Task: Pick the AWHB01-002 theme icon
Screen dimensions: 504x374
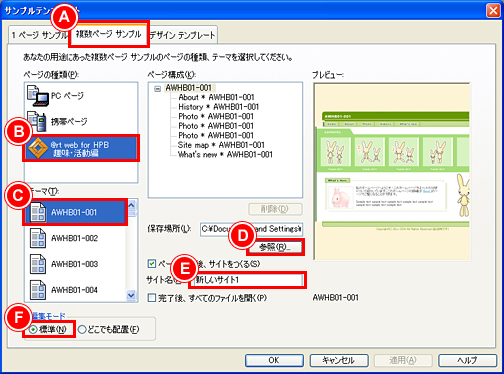Action: coord(38,238)
